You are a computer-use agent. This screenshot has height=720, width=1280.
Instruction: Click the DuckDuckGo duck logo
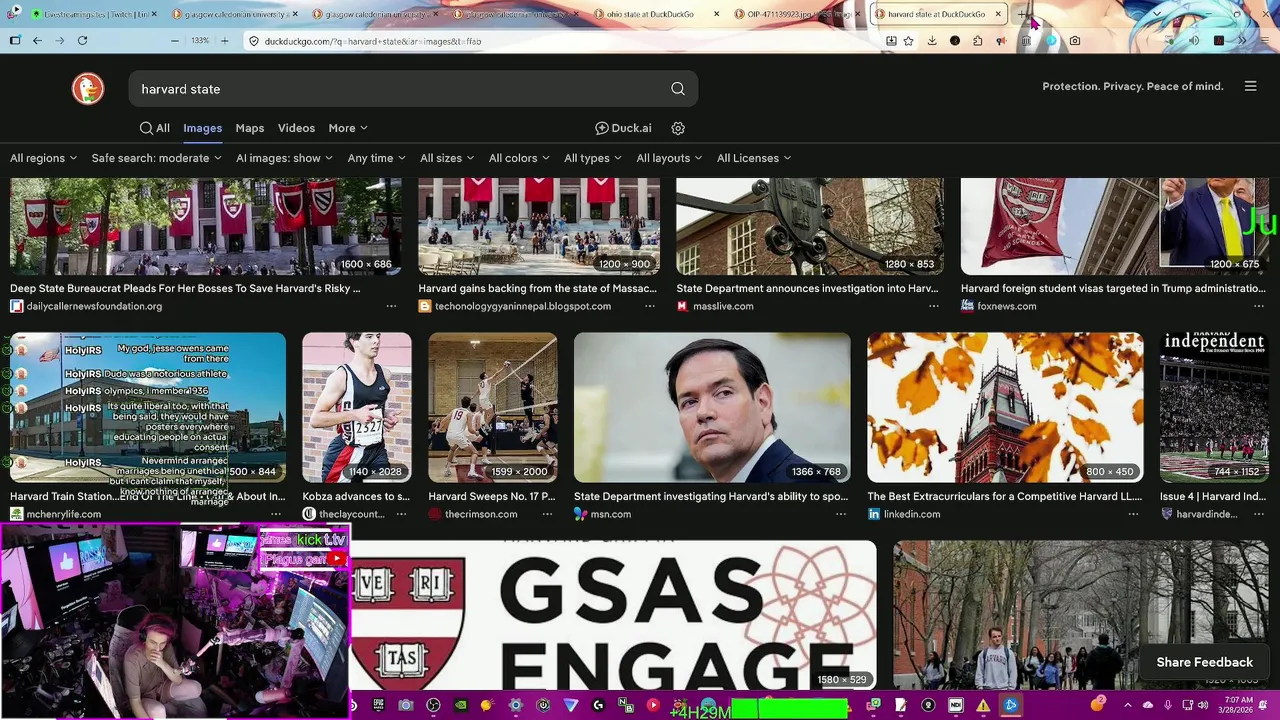(88, 89)
